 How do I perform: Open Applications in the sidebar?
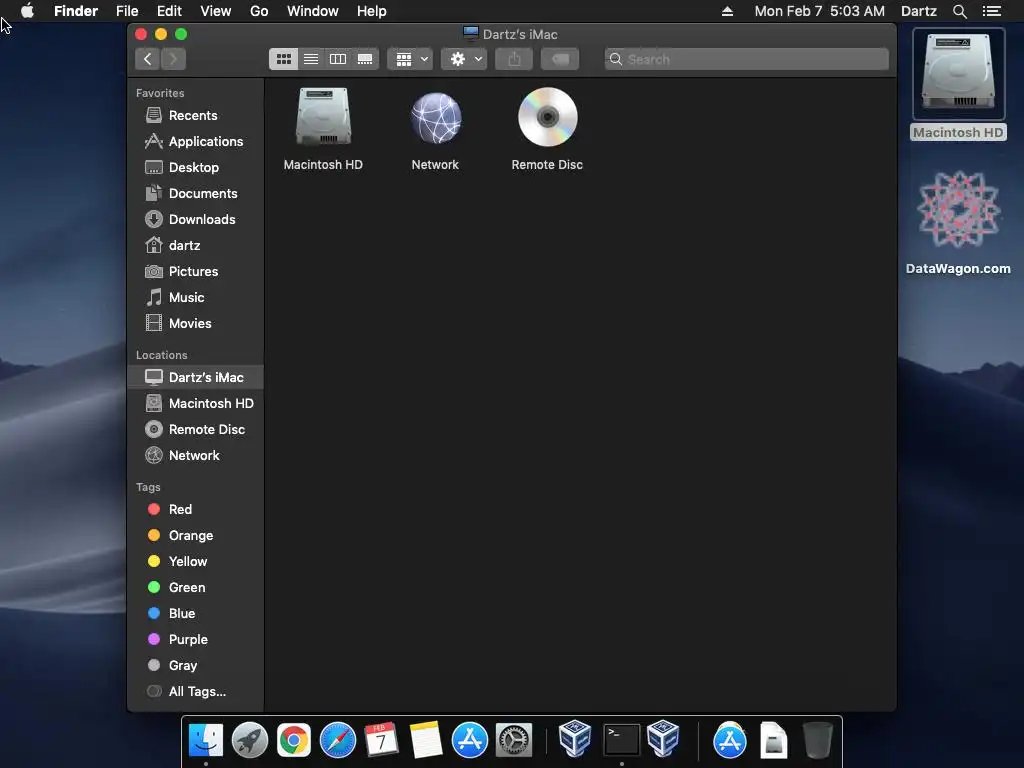195,142
